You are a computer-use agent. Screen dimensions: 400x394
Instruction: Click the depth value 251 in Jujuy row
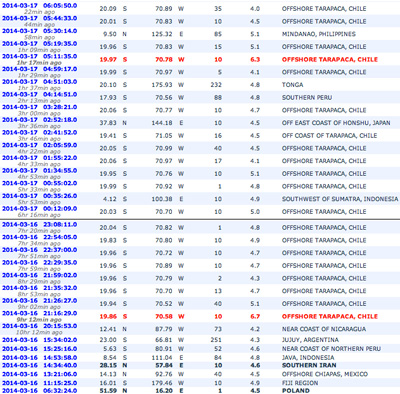pos(216,340)
